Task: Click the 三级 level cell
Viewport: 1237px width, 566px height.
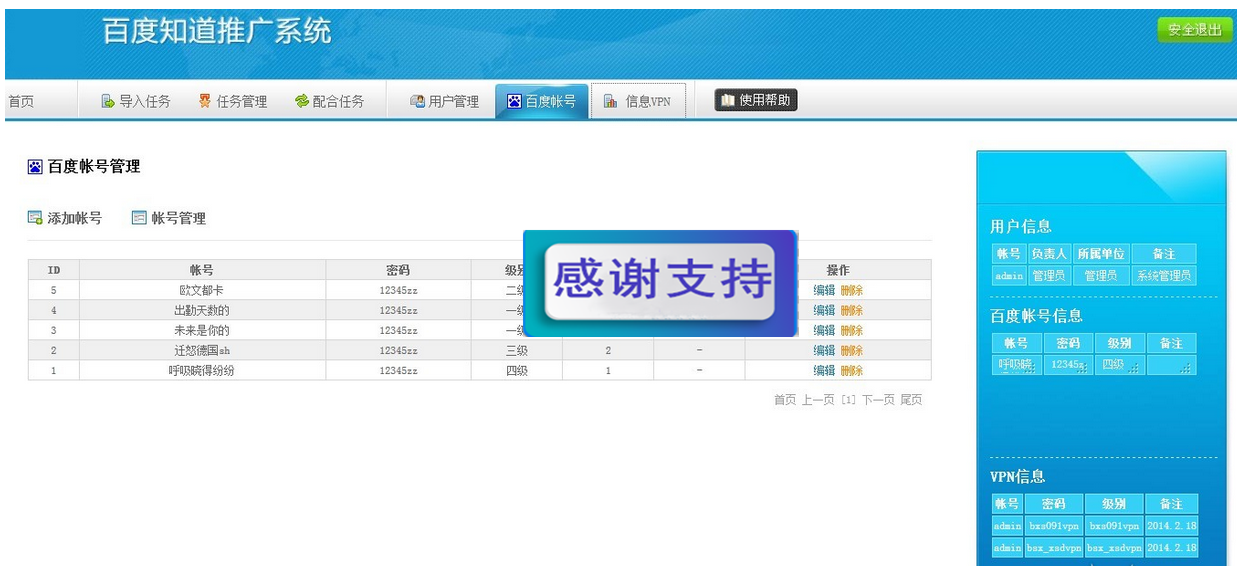Action: point(516,350)
